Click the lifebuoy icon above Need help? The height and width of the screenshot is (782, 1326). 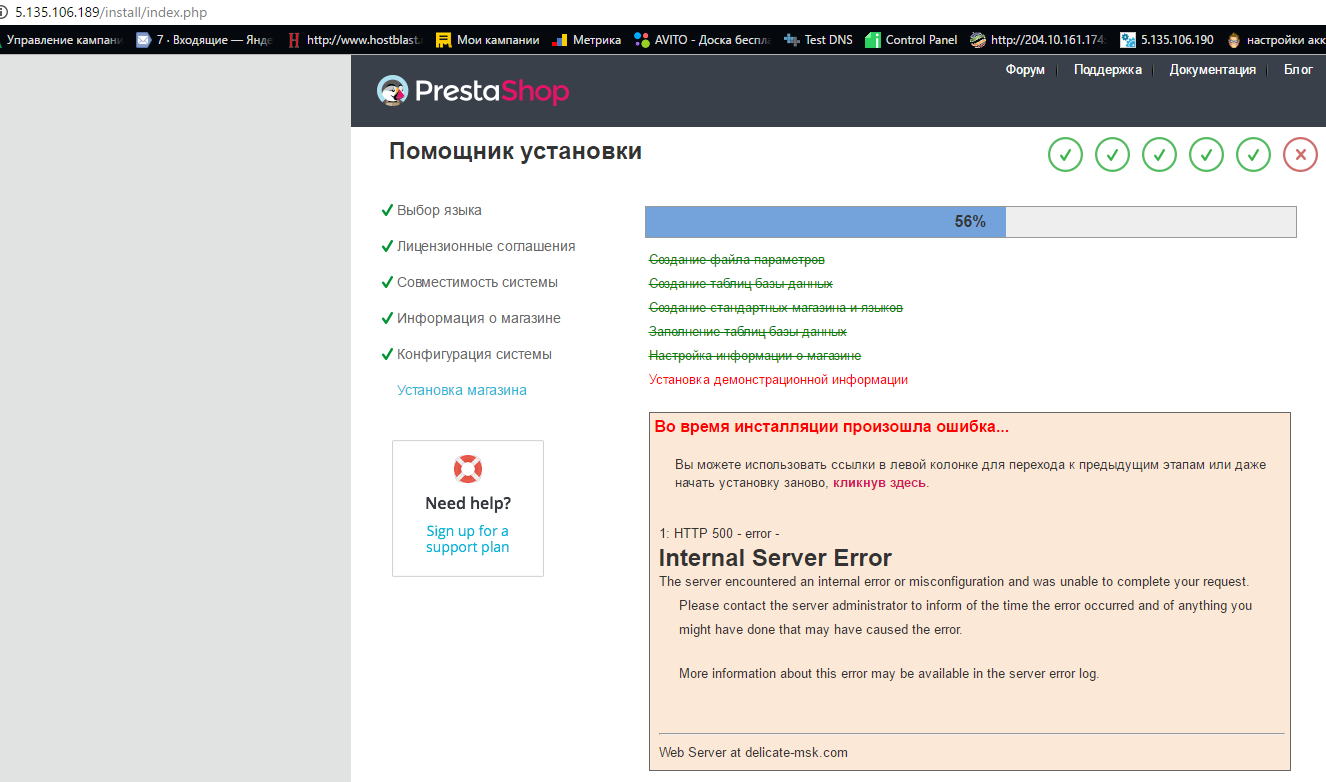468,468
